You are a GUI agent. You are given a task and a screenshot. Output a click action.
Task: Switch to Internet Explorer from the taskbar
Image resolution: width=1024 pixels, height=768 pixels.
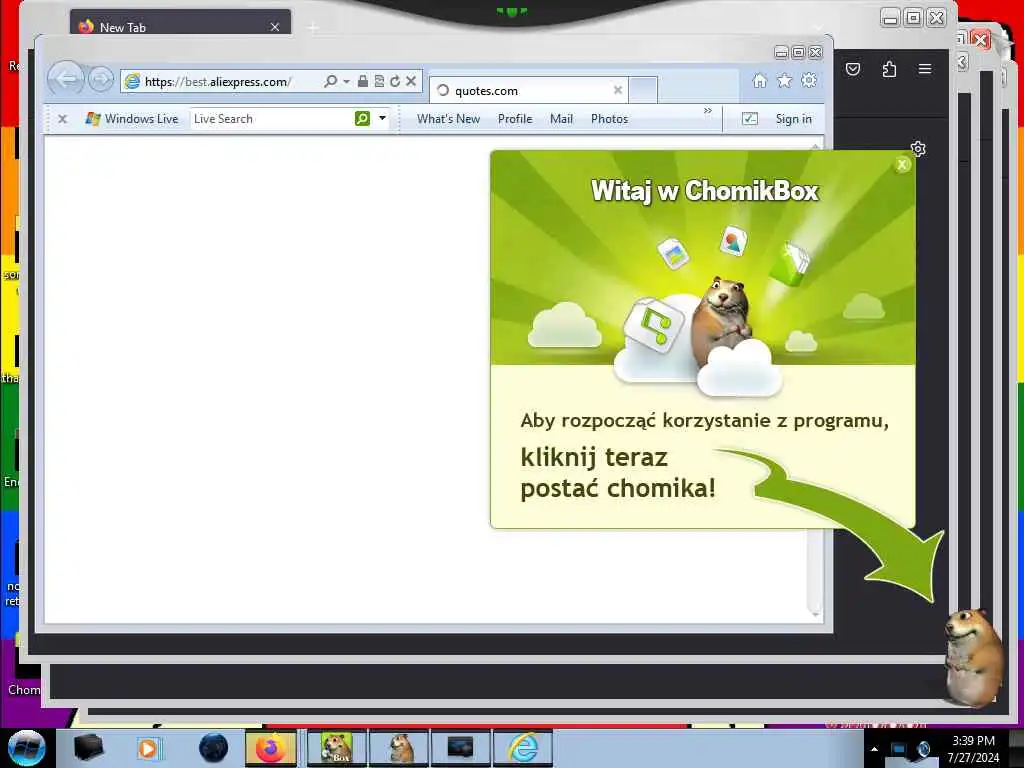pyautogui.click(x=523, y=748)
